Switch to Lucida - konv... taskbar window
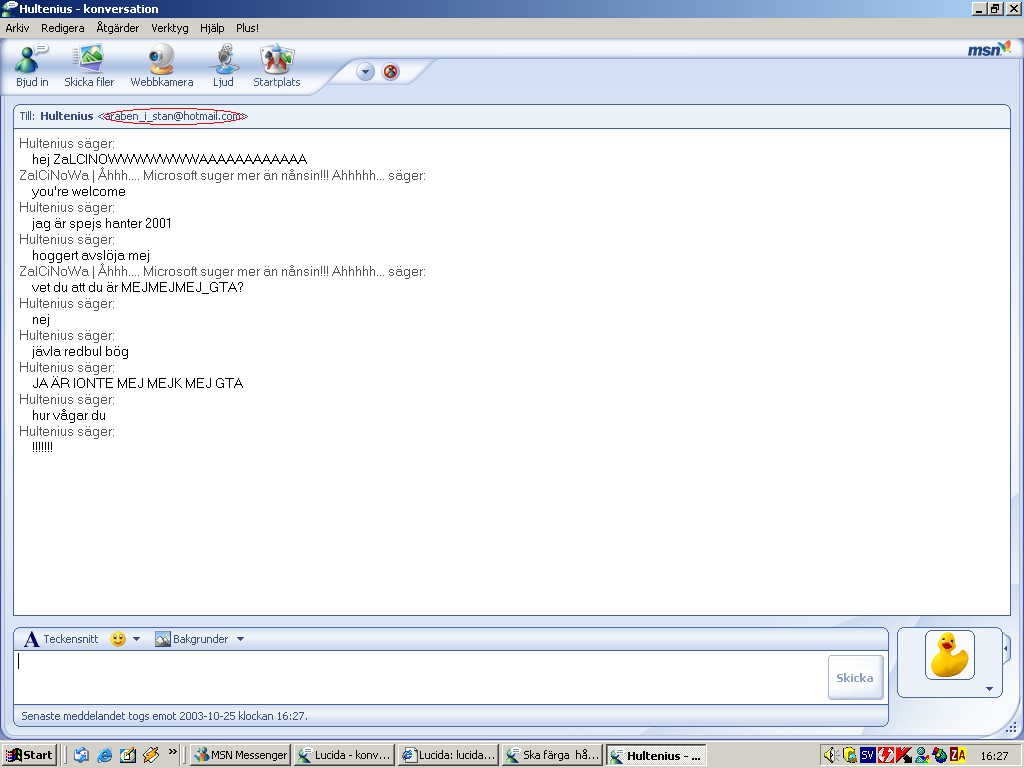The image size is (1024, 768). 344,756
